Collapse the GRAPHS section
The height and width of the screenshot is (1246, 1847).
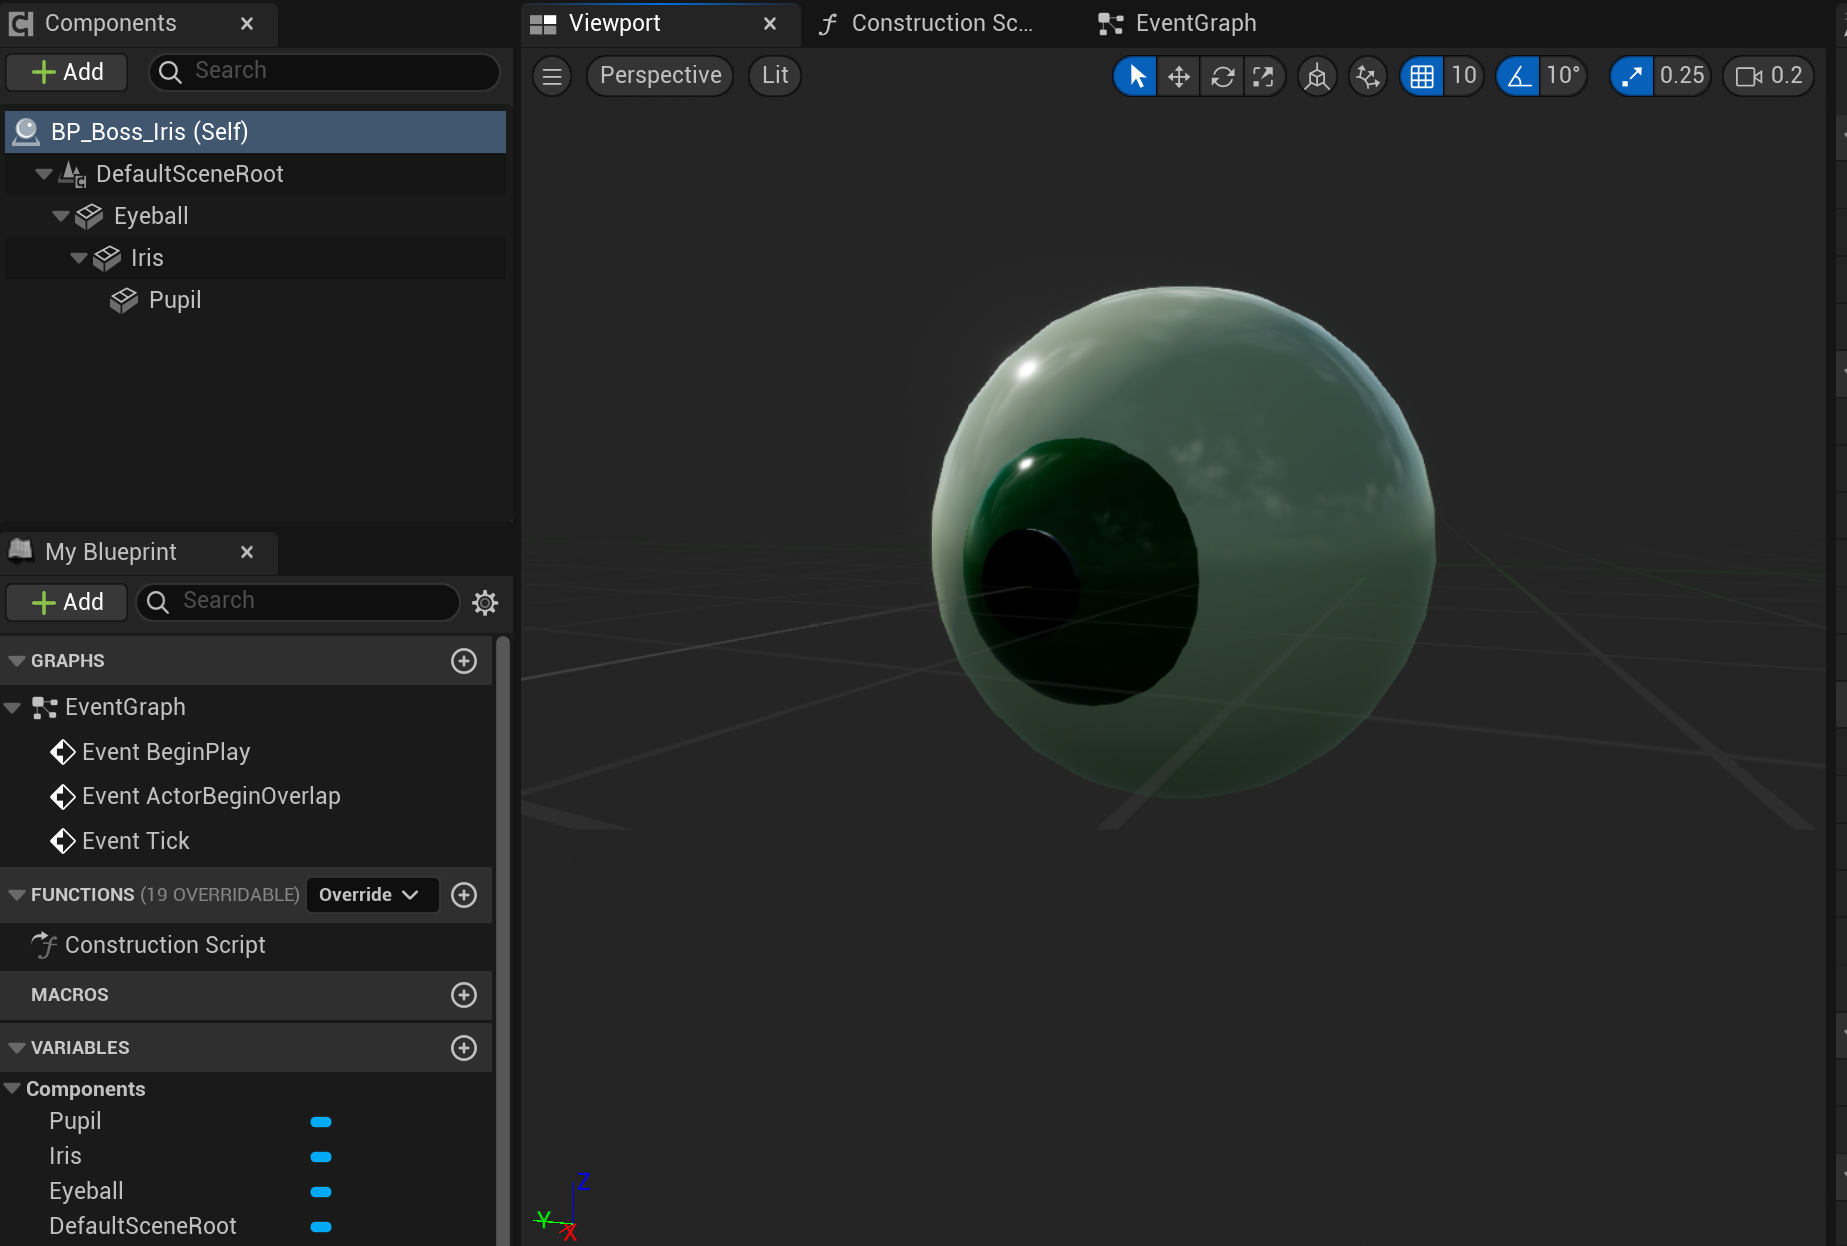[16, 661]
